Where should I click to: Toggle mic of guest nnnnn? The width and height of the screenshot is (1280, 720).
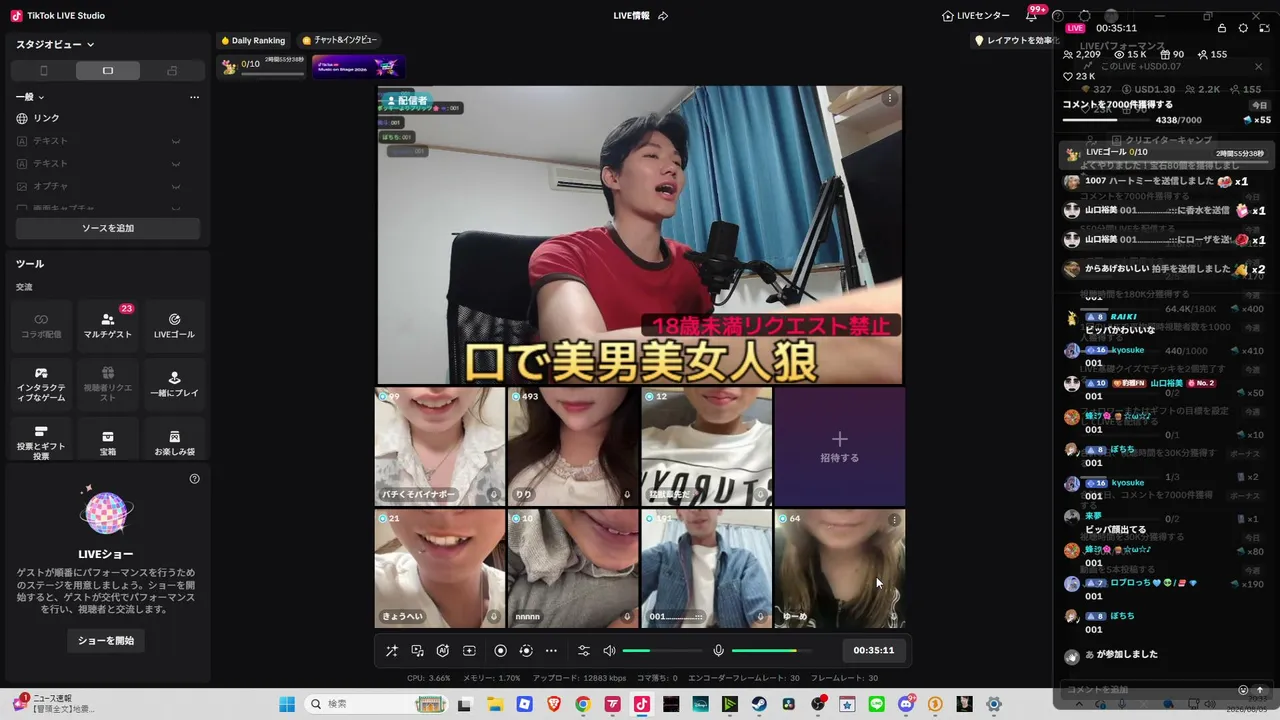pyautogui.click(x=627, y=617)
